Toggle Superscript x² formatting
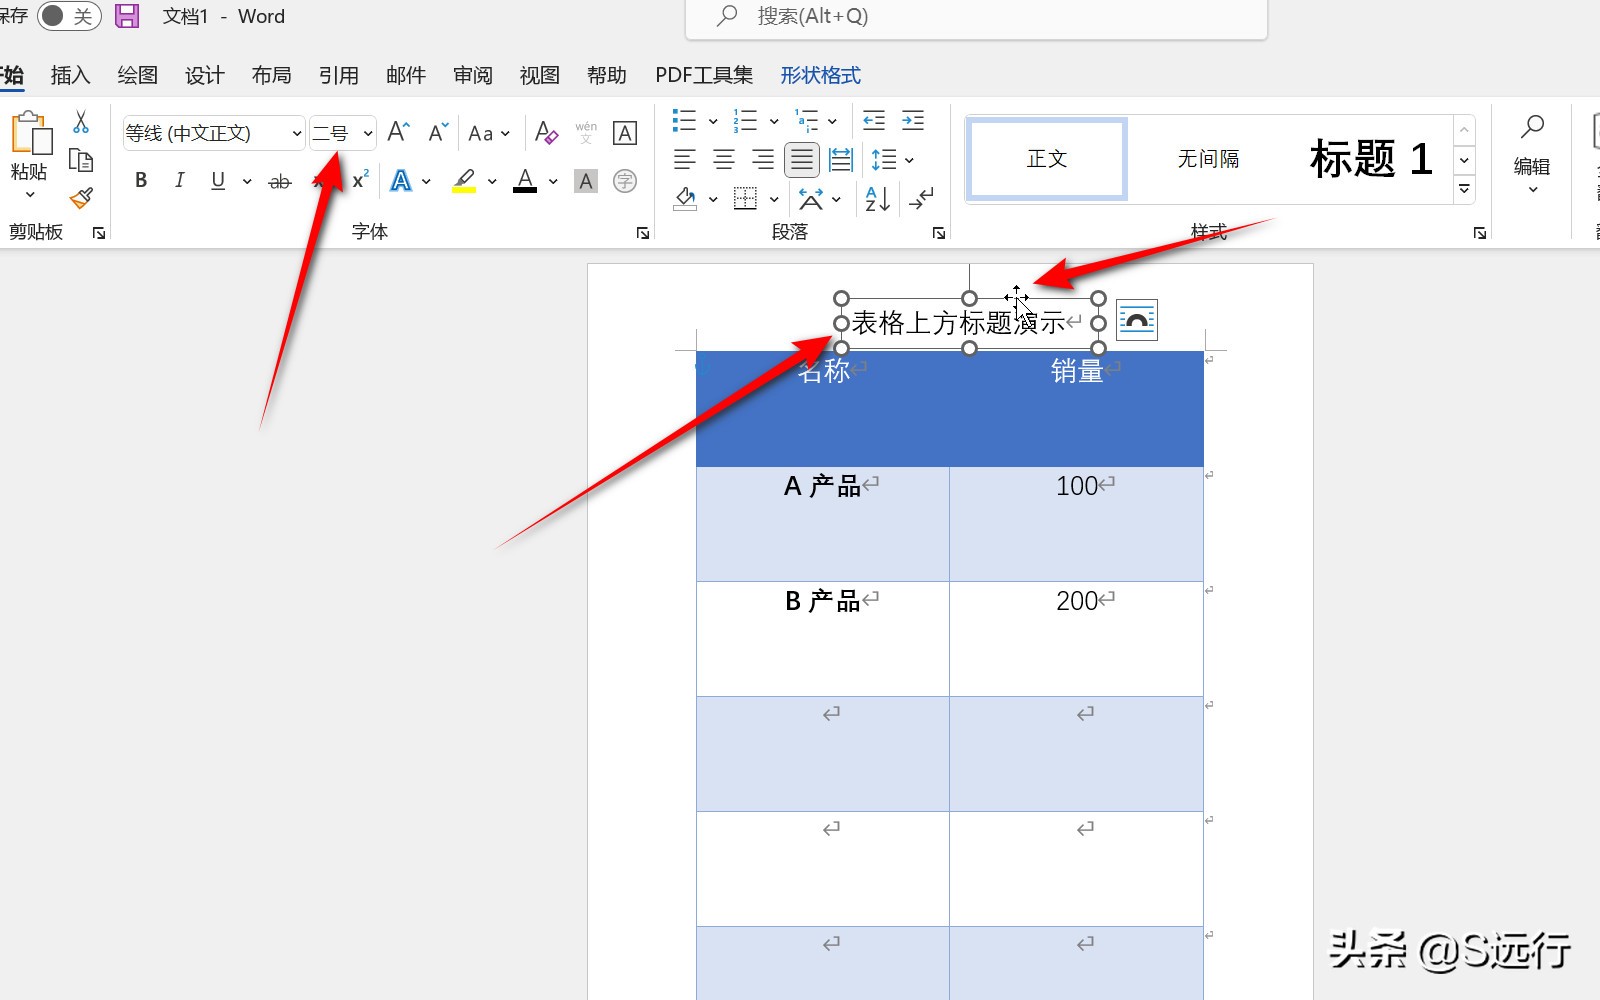Screen dimensions: 1600x1000 pos(360,180)
